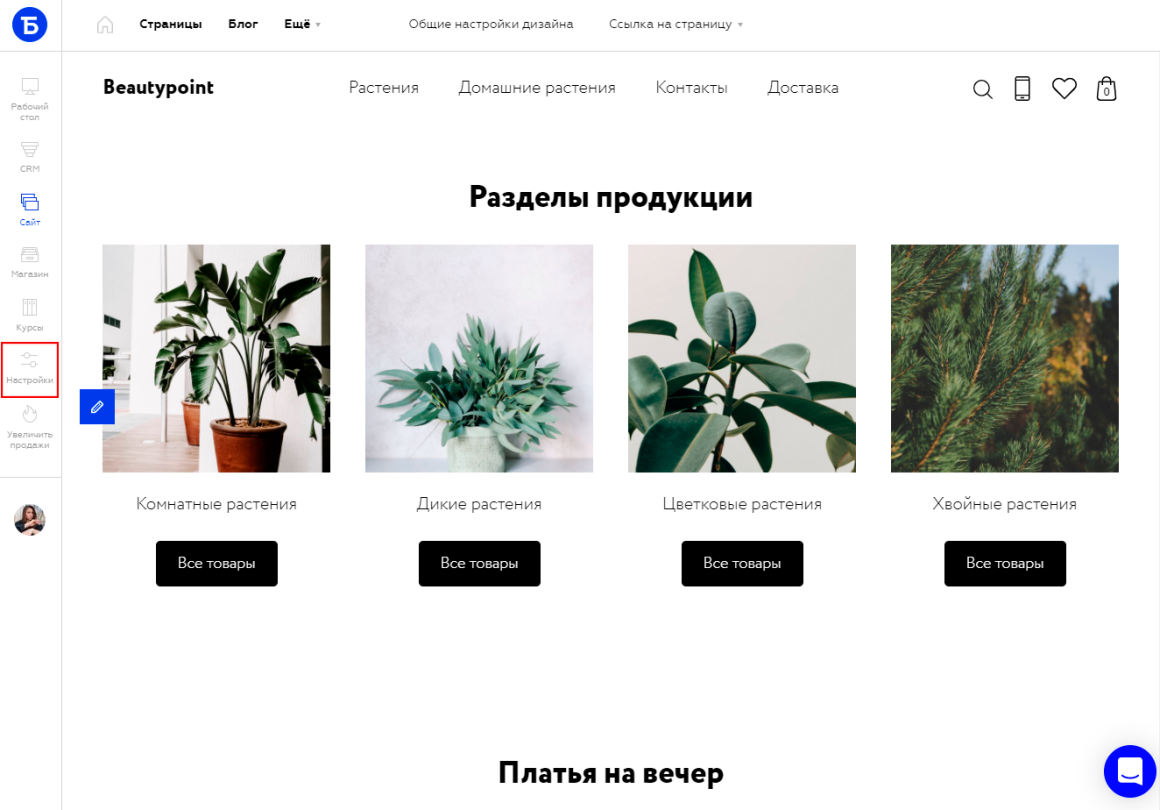
Task: Open the favorites heart icon
Action: 1064,89
